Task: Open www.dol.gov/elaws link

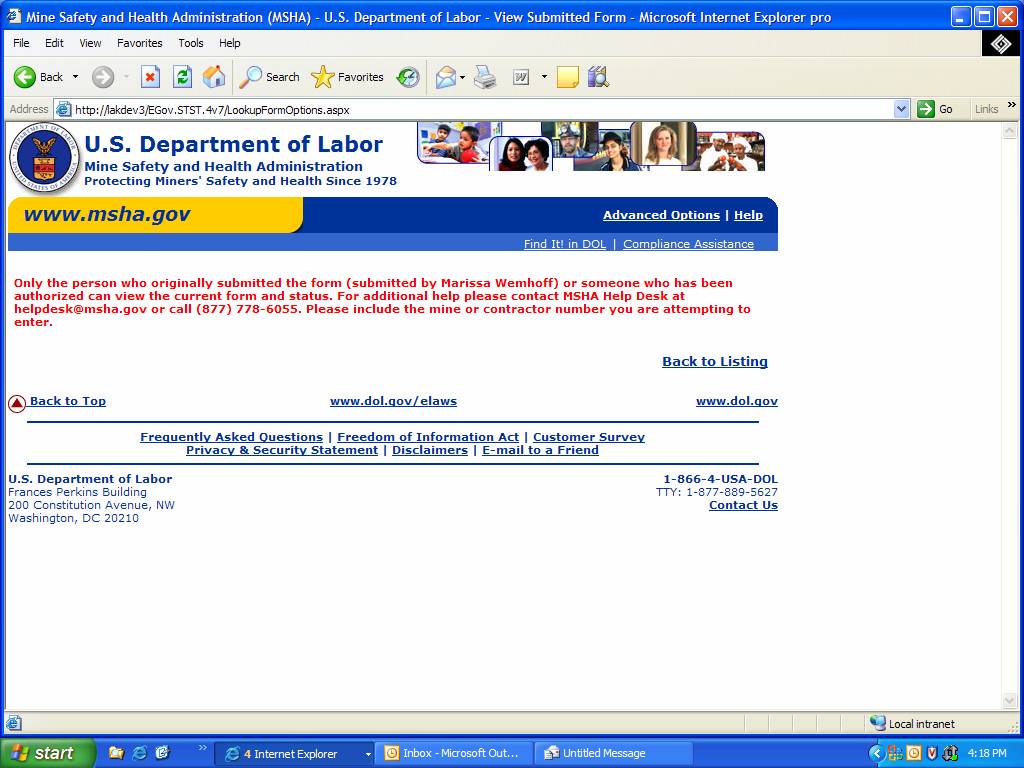Action: (x=393, y=401)
